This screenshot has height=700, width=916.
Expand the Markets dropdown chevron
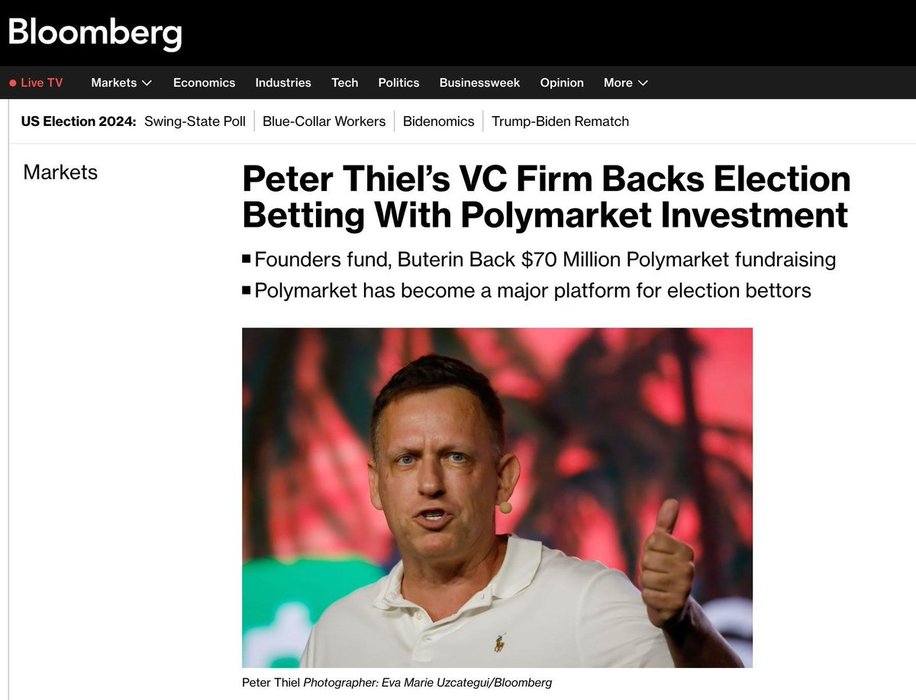147,83
